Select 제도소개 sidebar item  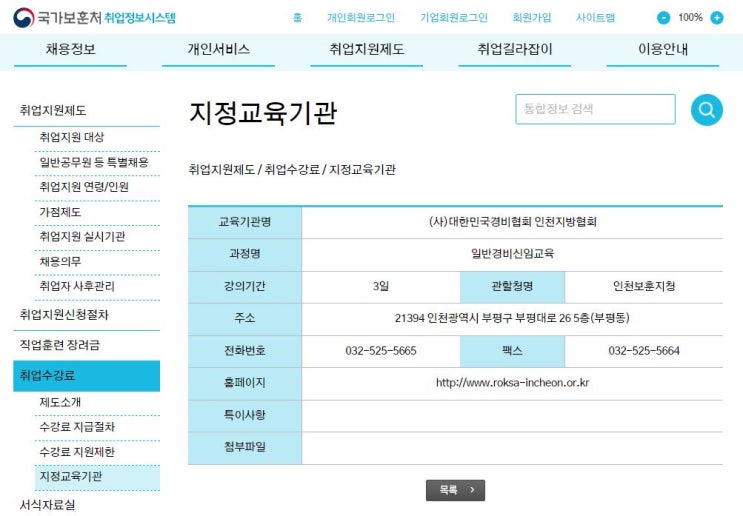pos(60,402)
